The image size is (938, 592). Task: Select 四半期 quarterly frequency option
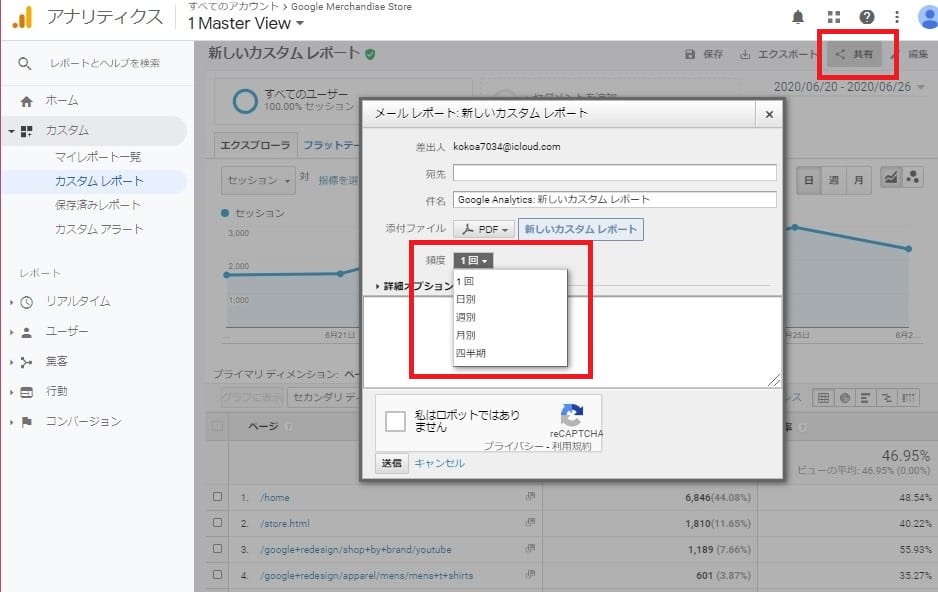[510, 353]
